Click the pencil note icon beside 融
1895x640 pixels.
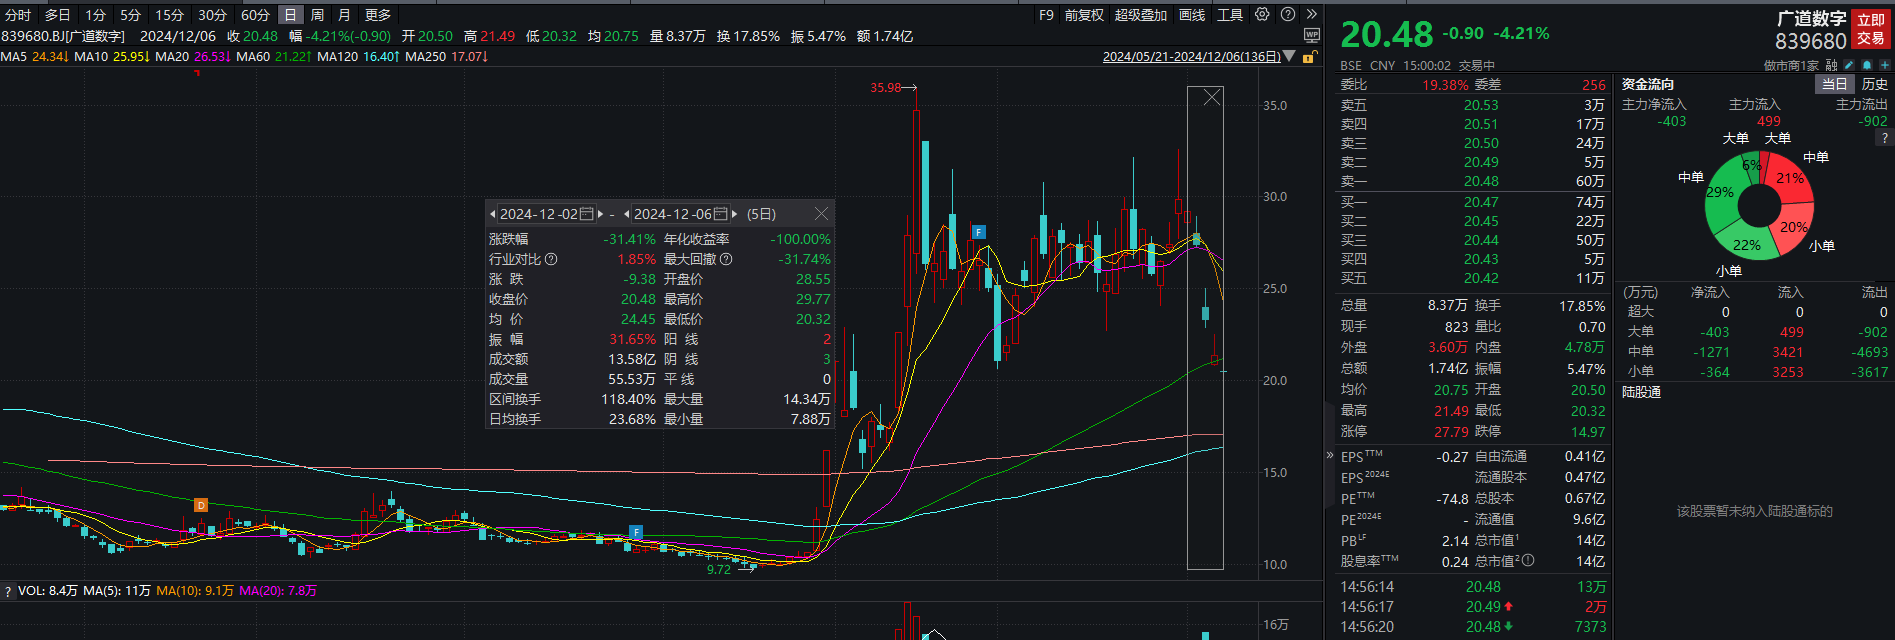tap(1849, 65)
